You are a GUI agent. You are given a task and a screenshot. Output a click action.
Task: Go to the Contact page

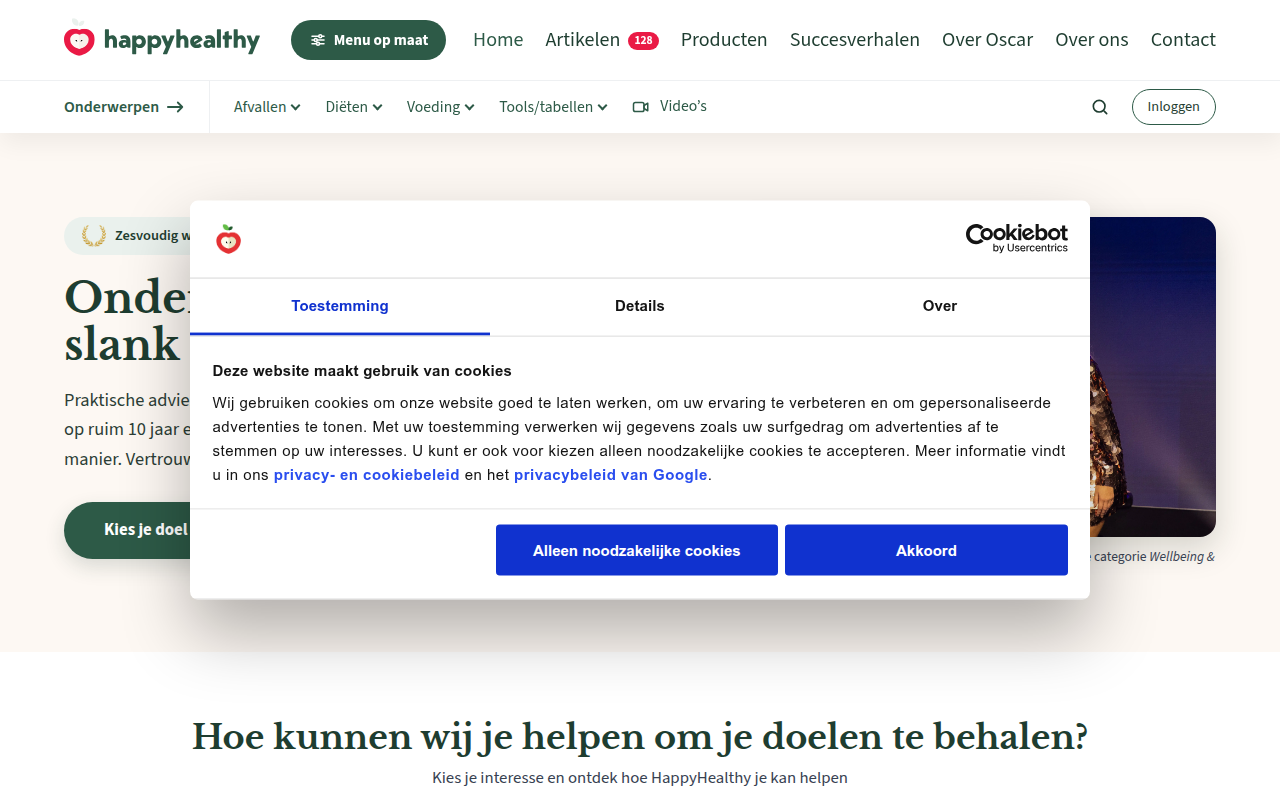(x=1183, y=40)
